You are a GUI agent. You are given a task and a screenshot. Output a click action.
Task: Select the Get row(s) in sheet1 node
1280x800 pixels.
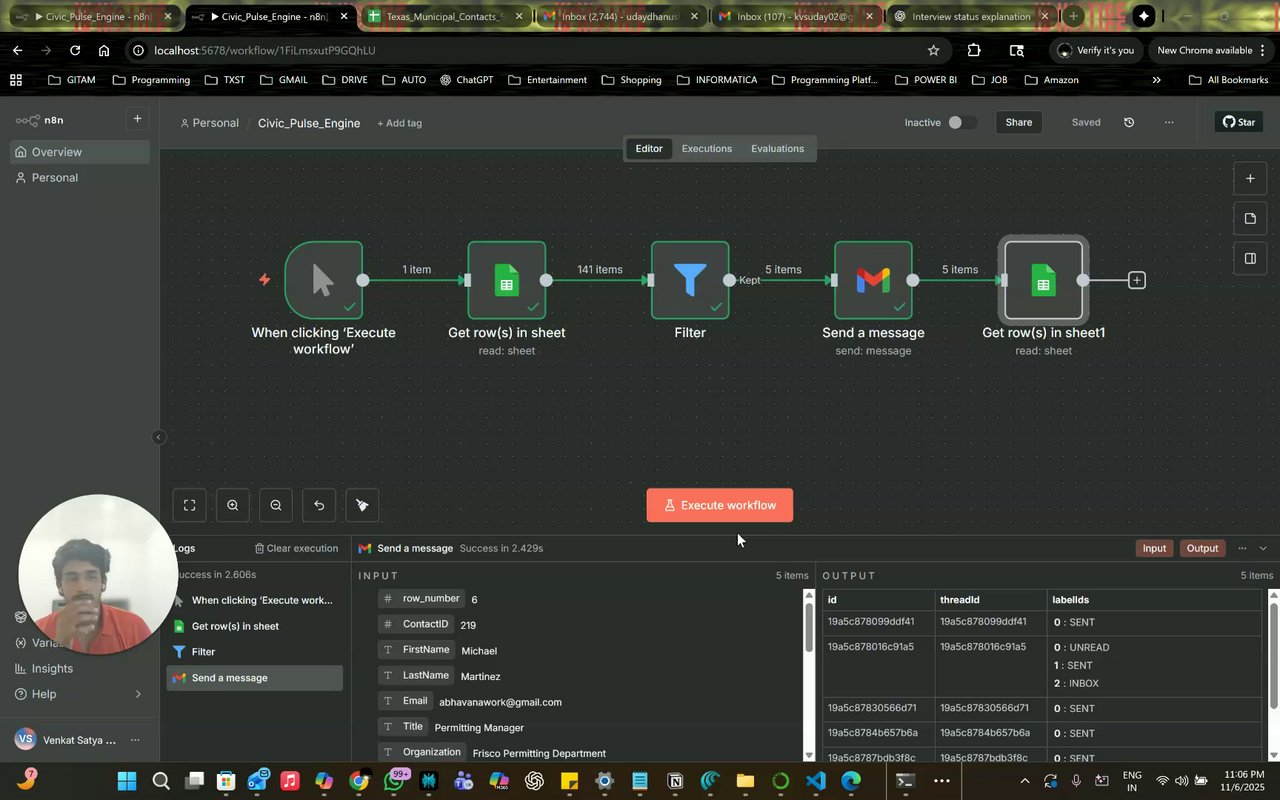[1043, 280]
